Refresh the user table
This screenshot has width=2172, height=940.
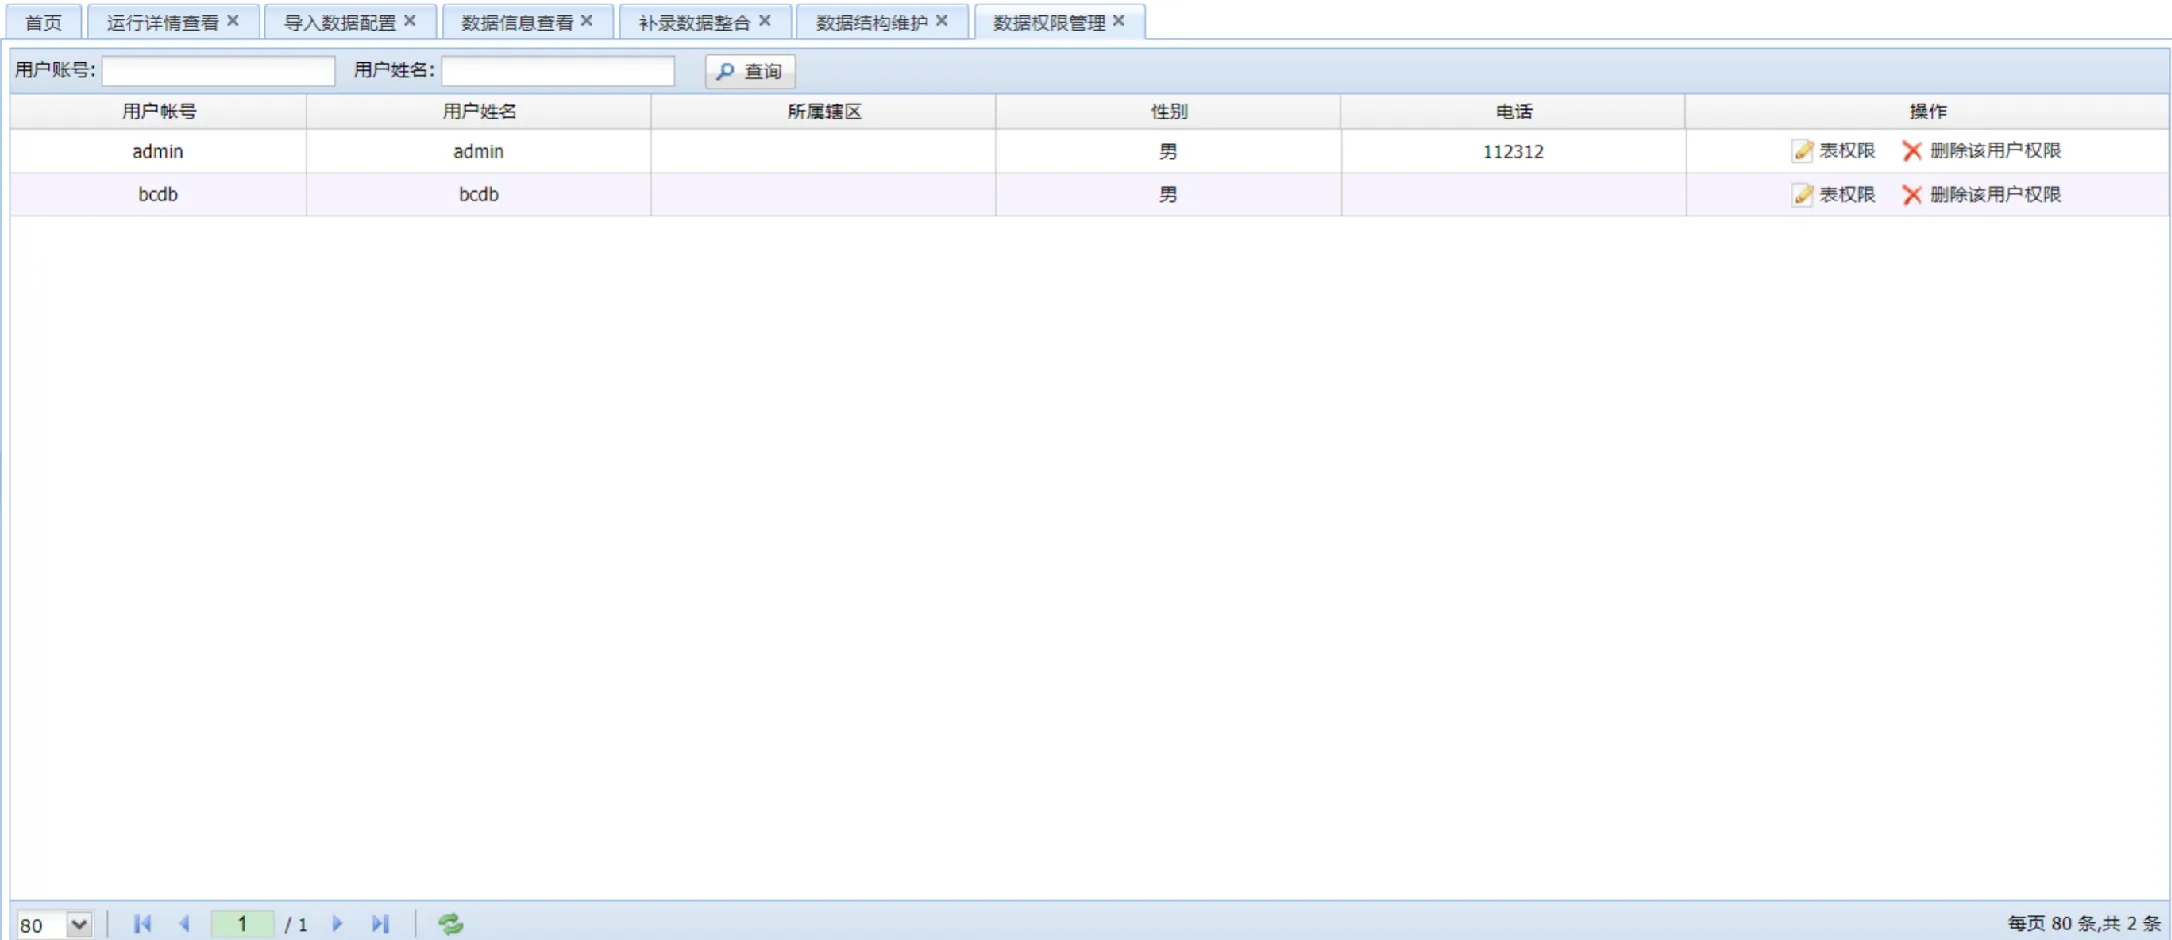click(450, 924)
